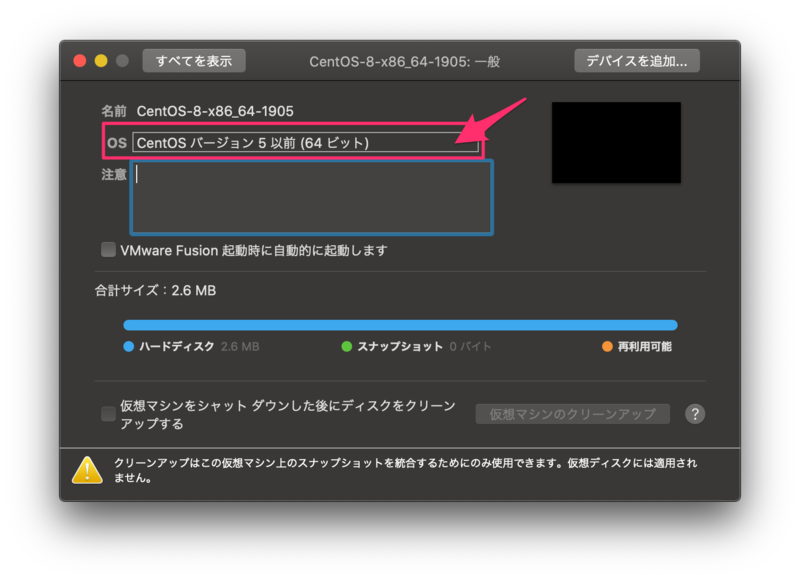Click the blue disk usage bar
Viewport: 800px width, 580px height.
[x=401, y=325]
